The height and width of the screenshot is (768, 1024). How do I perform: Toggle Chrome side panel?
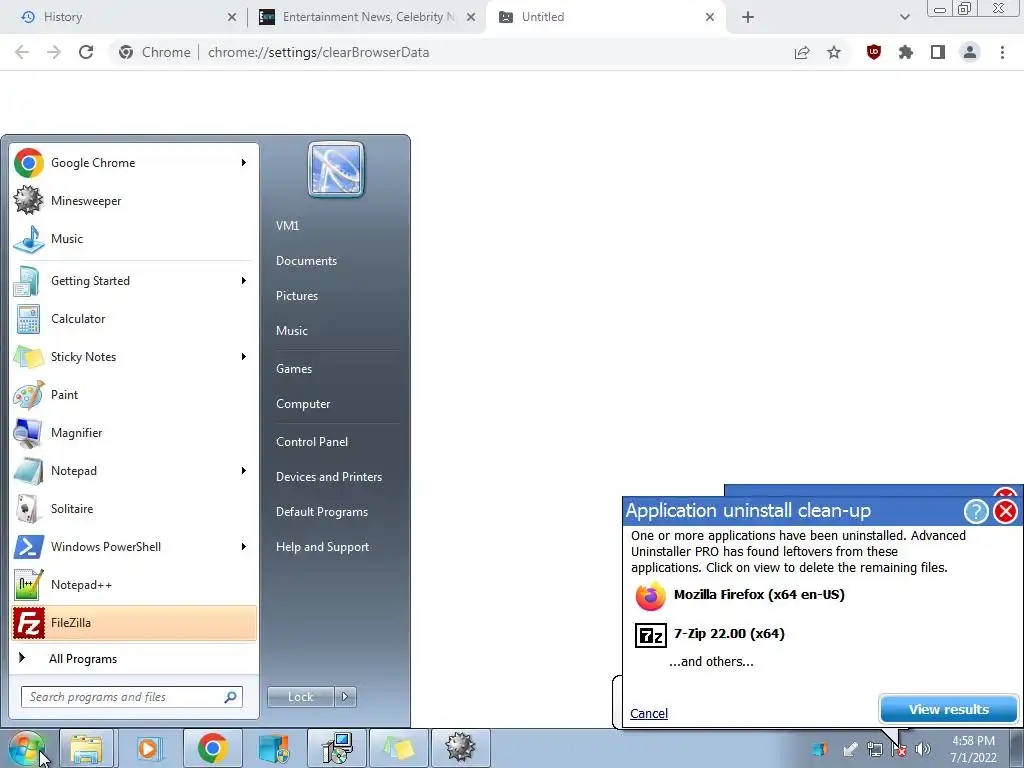pos(938,52)
